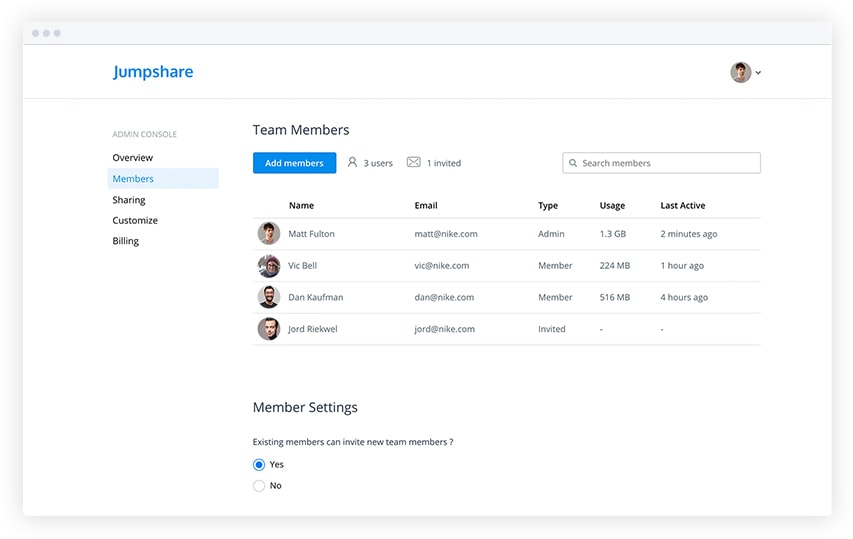Screen dimensions: 853x539
Task: Expand the account dropdown chevron
Action: click(758, 73)
